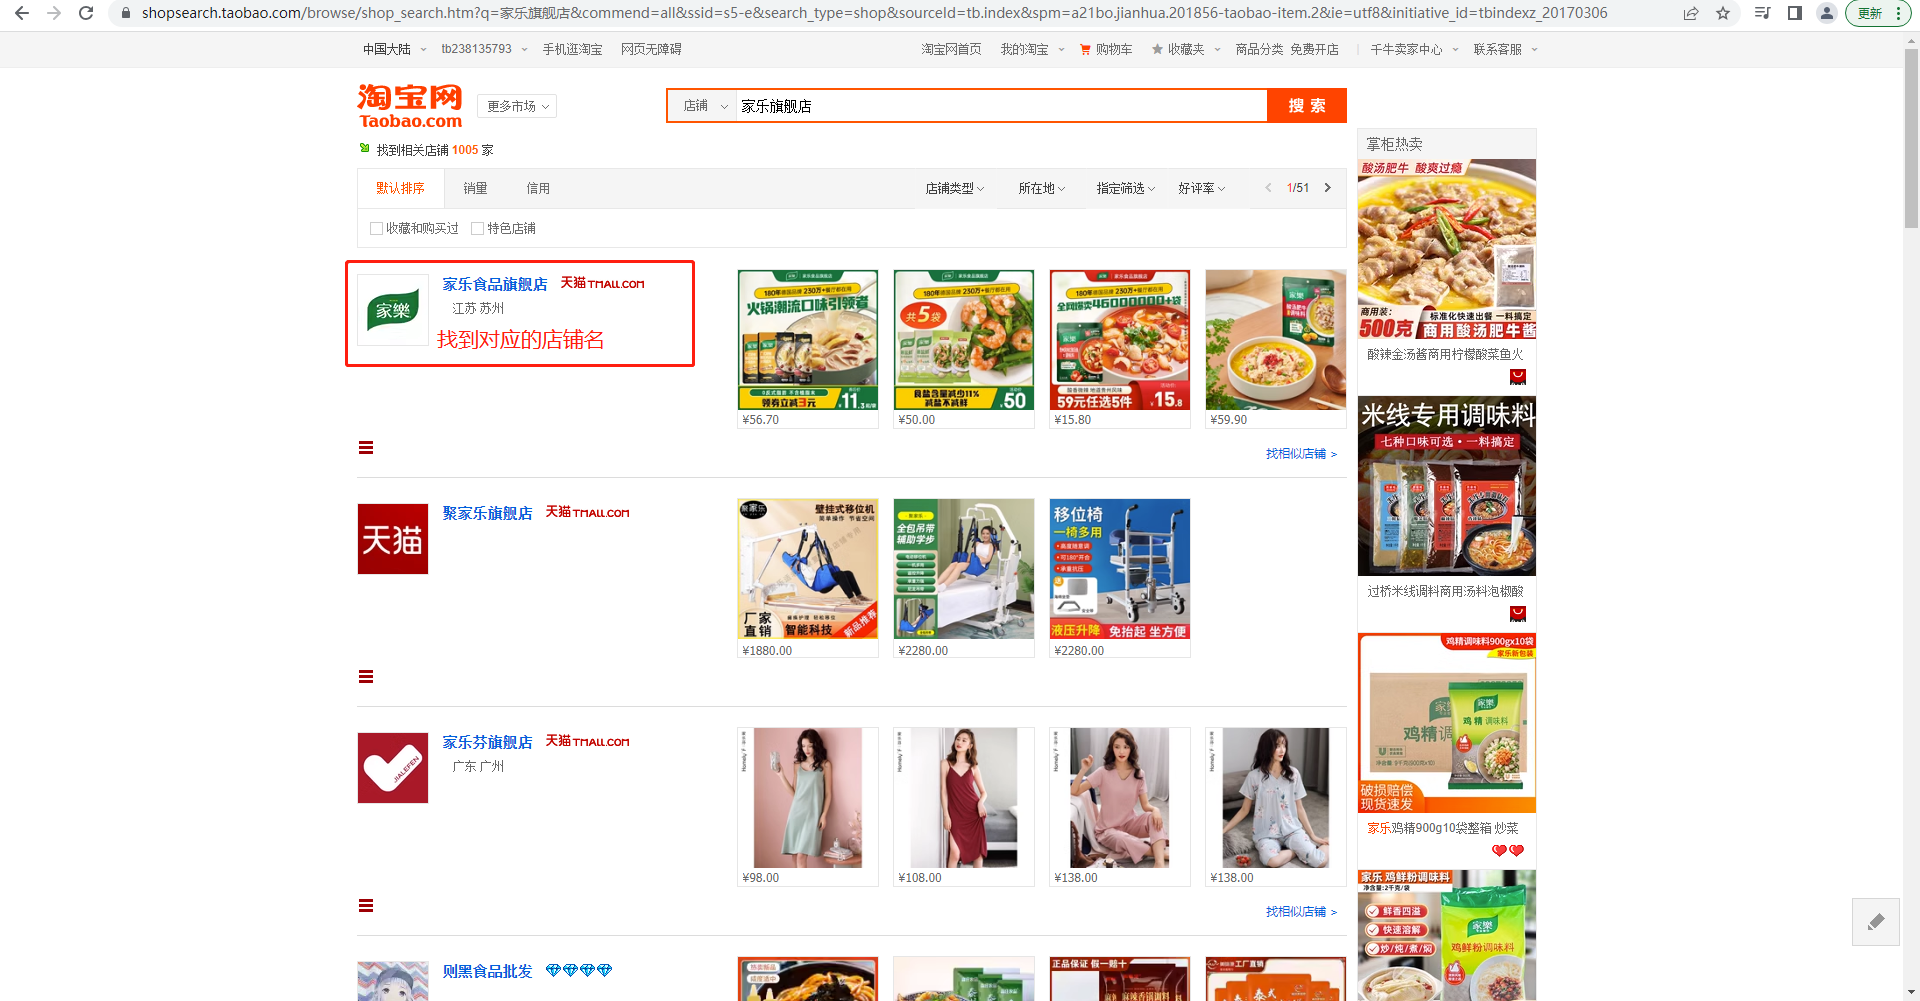Viewport: 1920px width, 1001px height.
Task: Click the 家乐芬旗舰店 heart logo
Action: [393, 768]
